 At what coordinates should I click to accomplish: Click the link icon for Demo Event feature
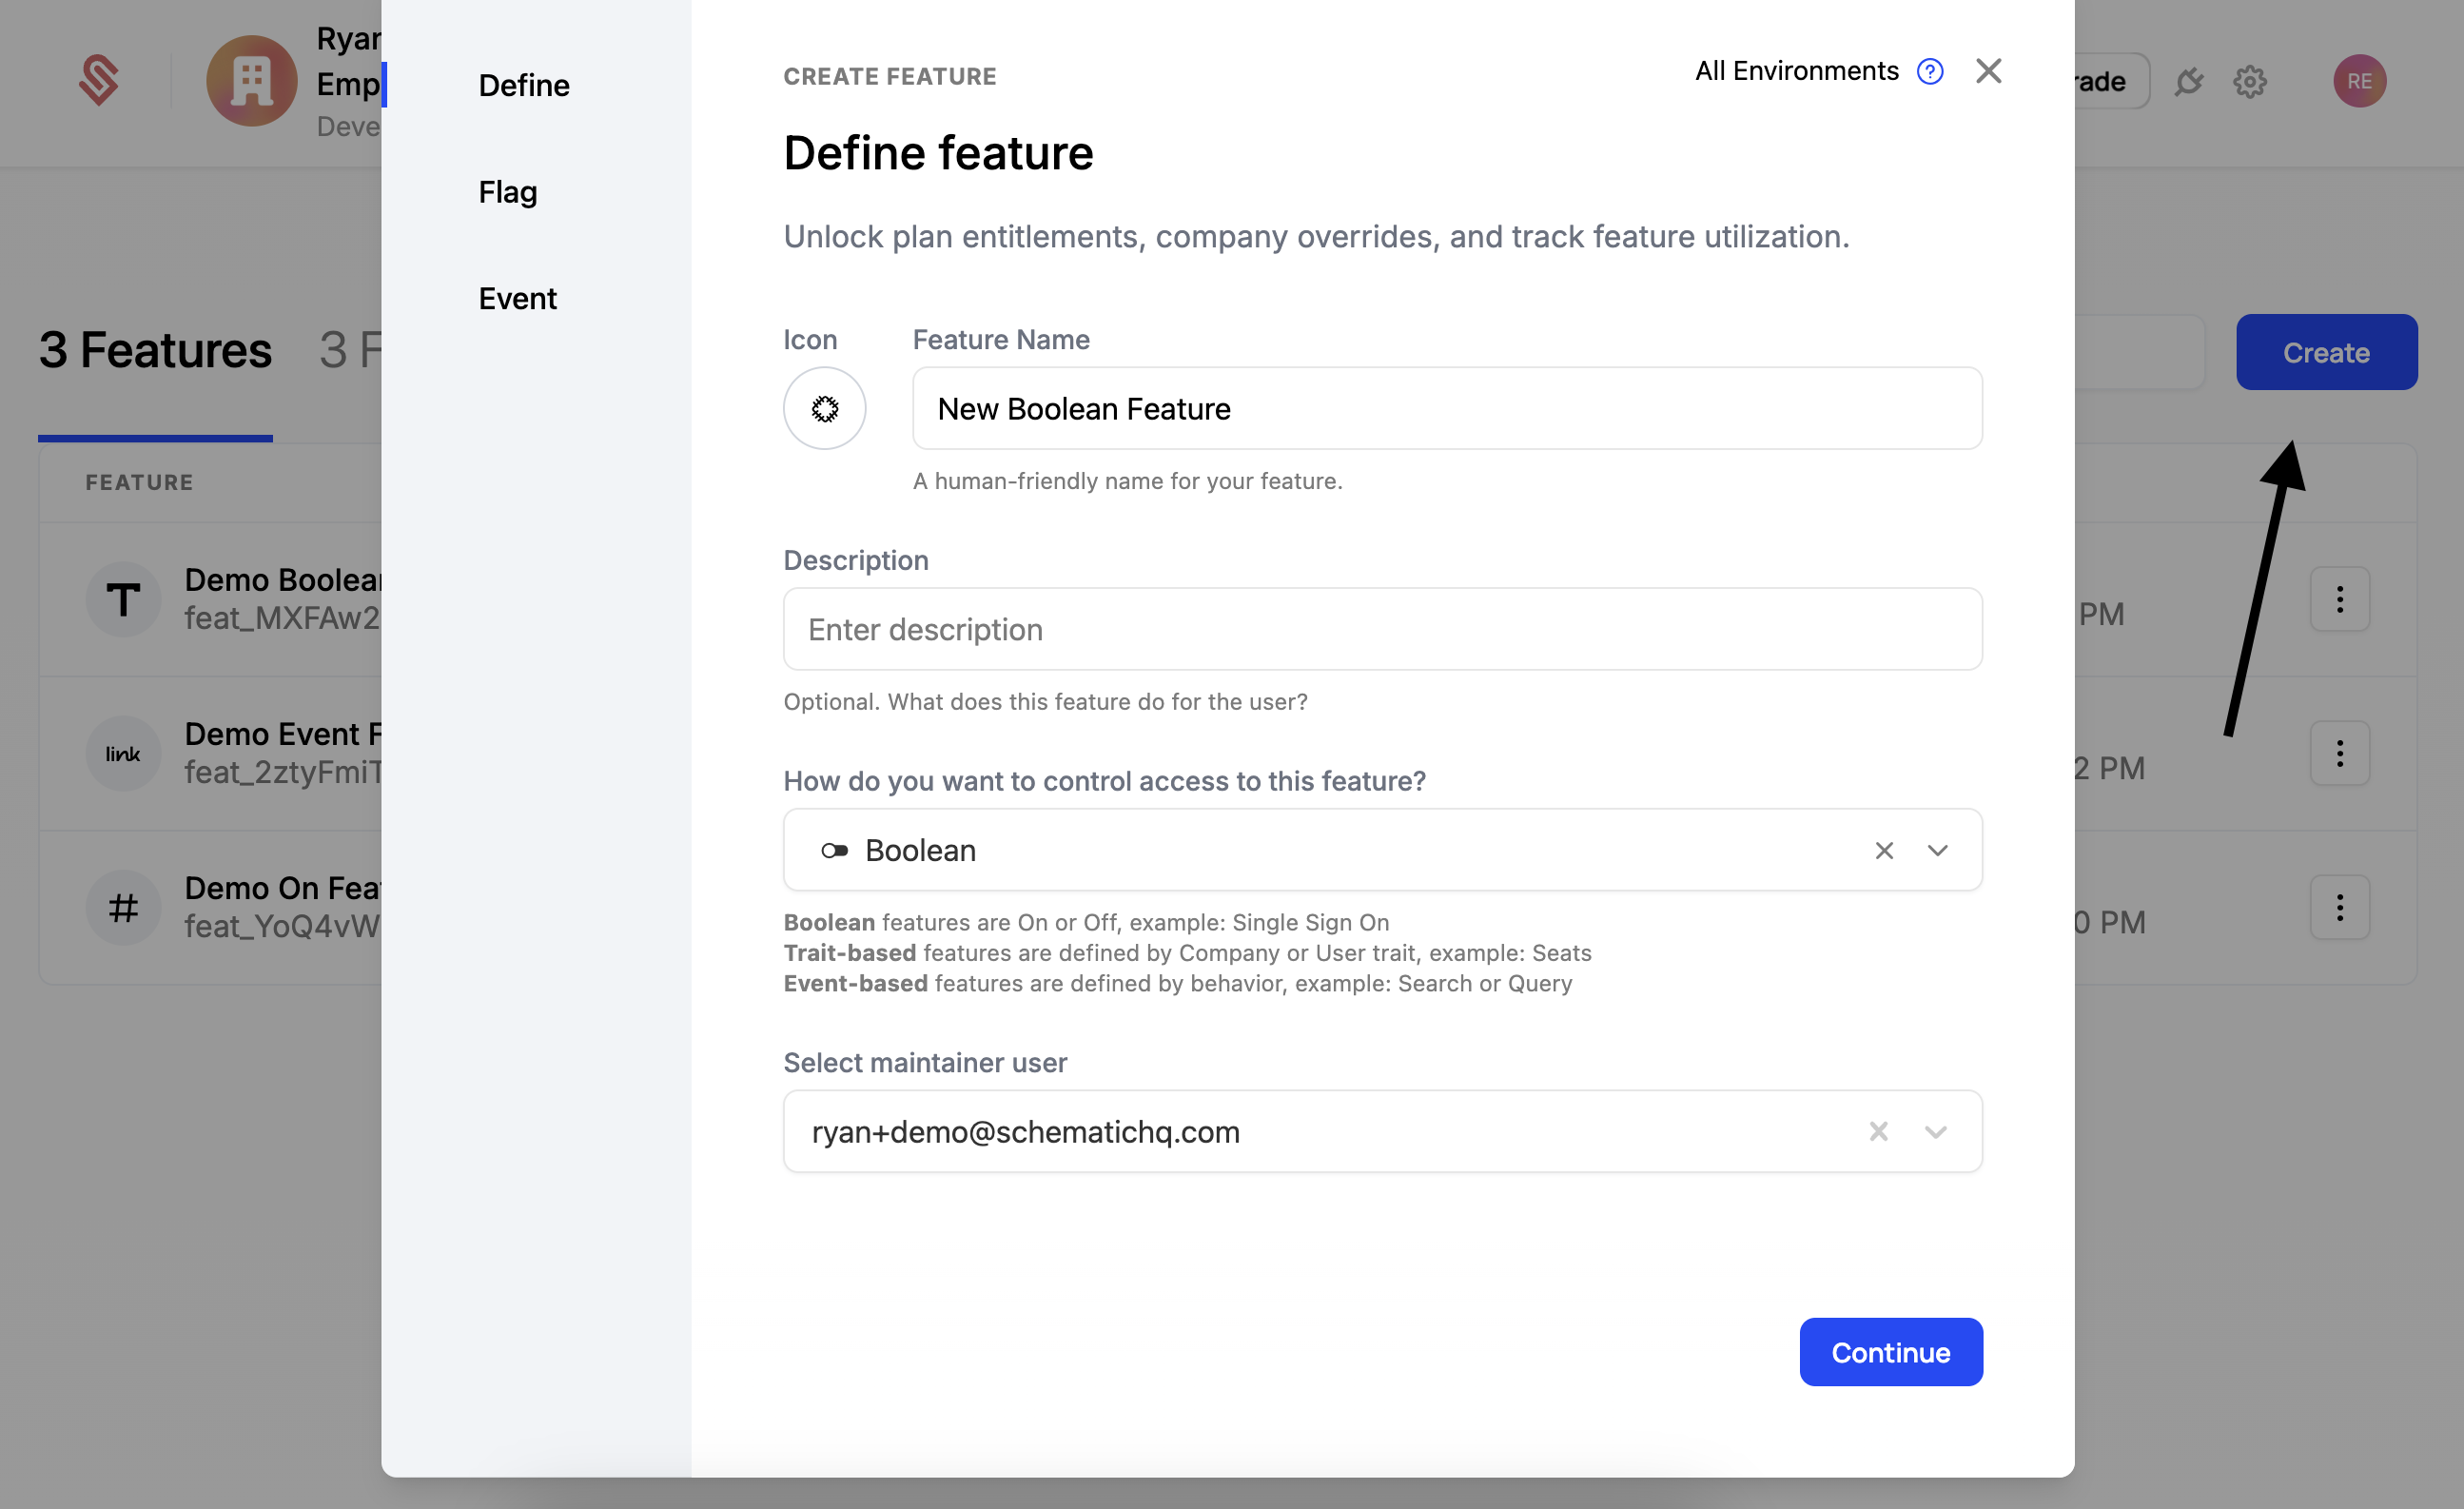click(x=122, y=752)
